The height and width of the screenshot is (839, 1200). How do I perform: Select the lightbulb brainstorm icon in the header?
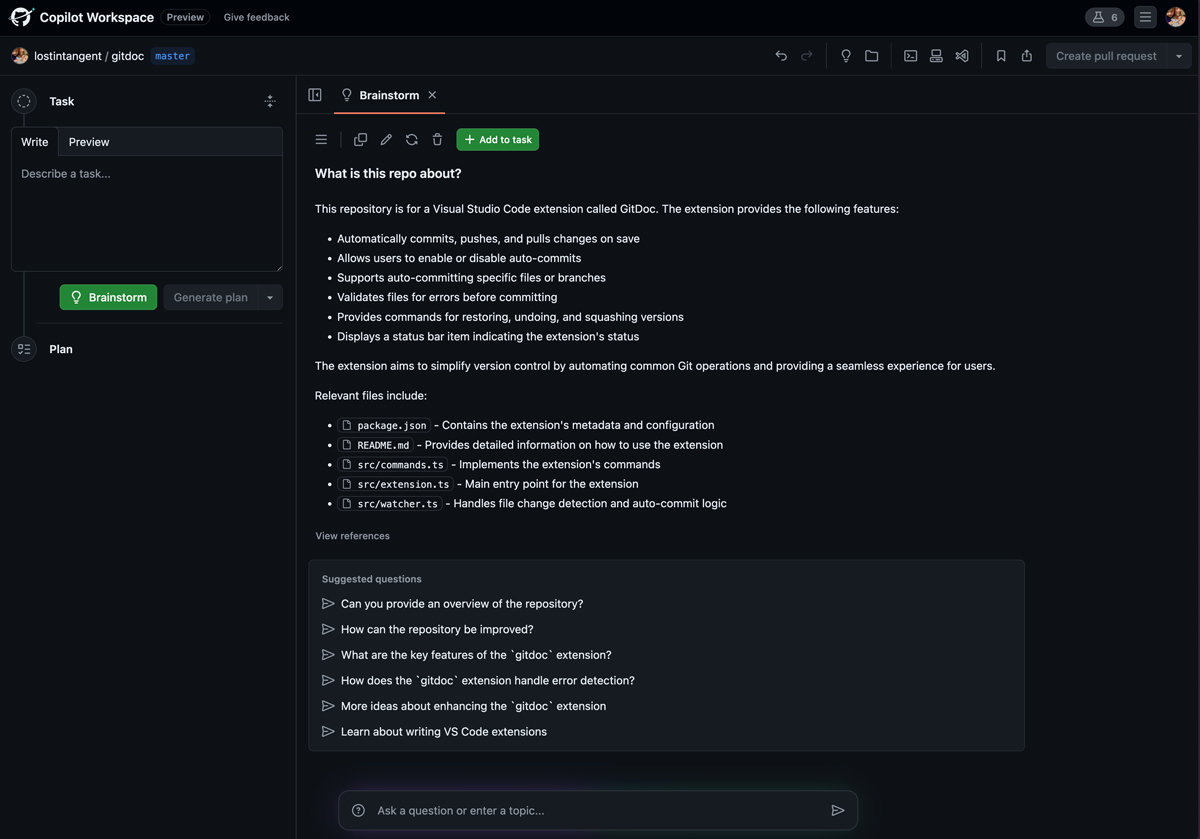tap(345, 95)
